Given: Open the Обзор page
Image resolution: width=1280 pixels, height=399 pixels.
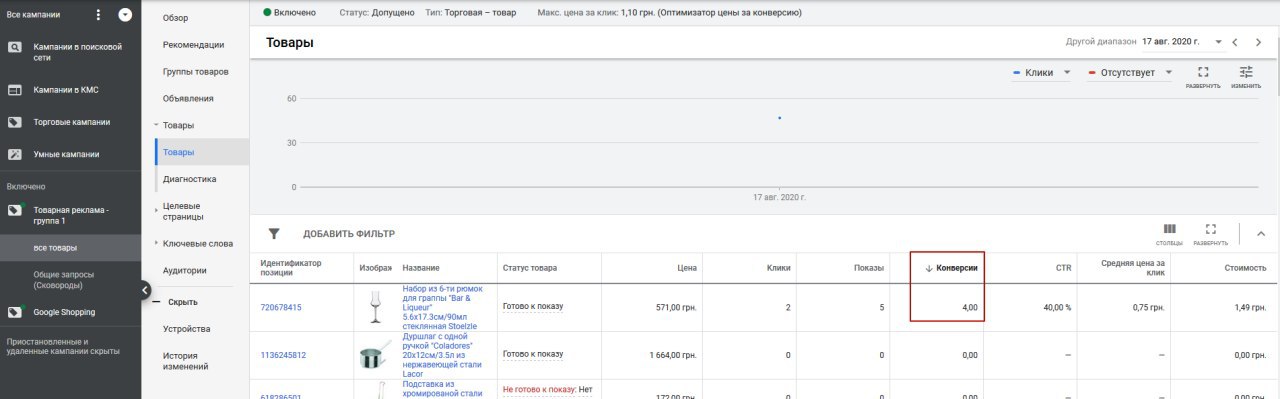Looking at the screenshot, I should (175, 18).
